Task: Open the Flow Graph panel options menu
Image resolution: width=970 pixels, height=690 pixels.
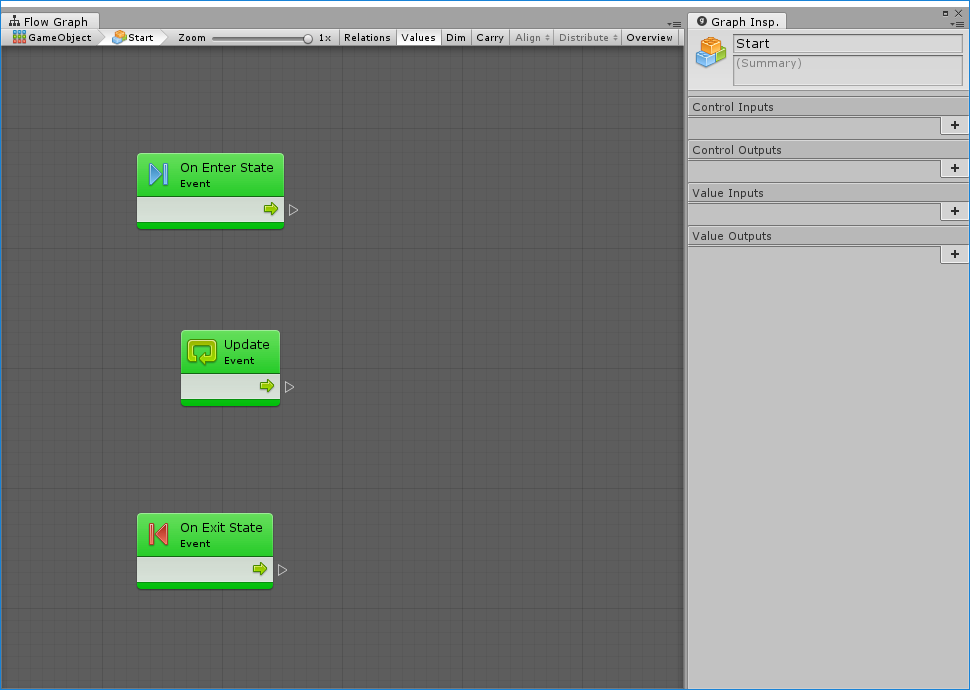Action: (x=675, y=24)
